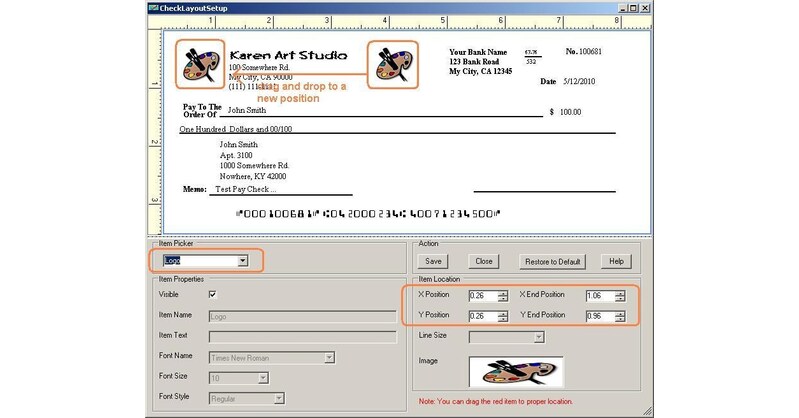Open the Line Size dropdown
Image resolution: width=799 pixels, height=418 pixels.
(x=538, y=338)
